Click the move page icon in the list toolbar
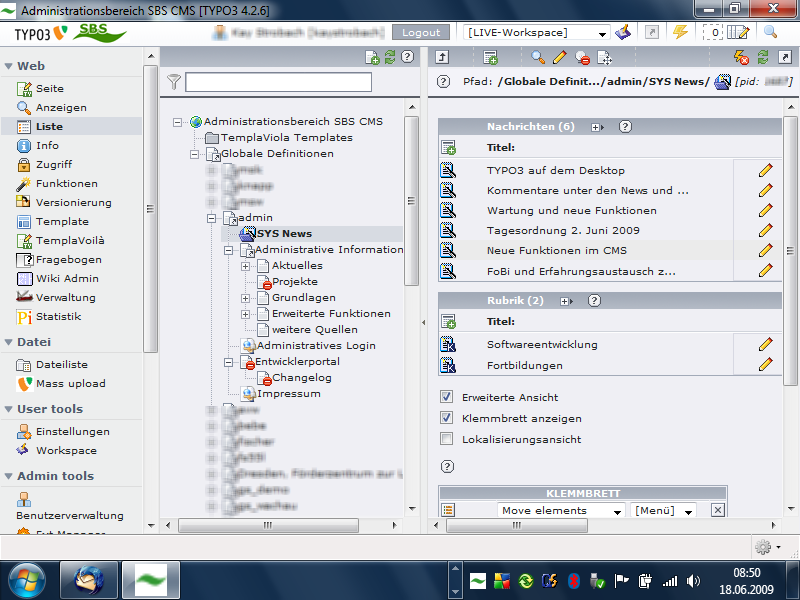Screen dimensions: 800x600 [604, 58]
